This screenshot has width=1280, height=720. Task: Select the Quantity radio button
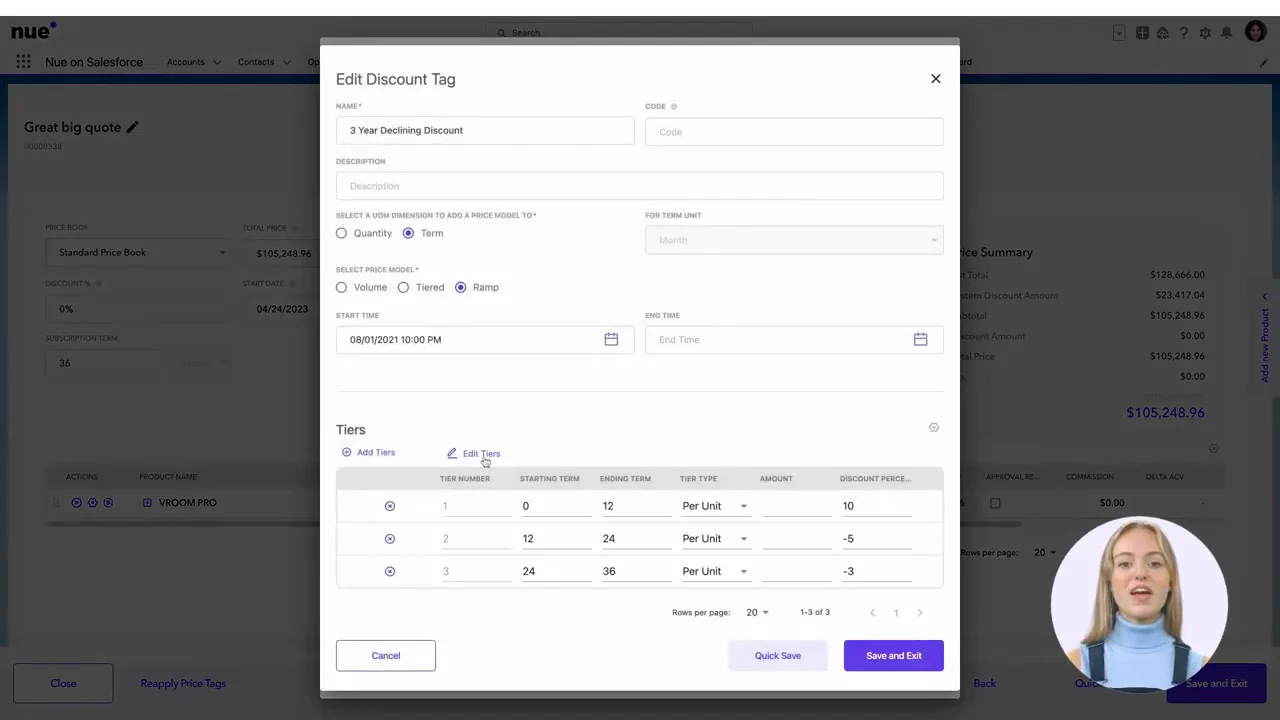(x=342, y=233)
